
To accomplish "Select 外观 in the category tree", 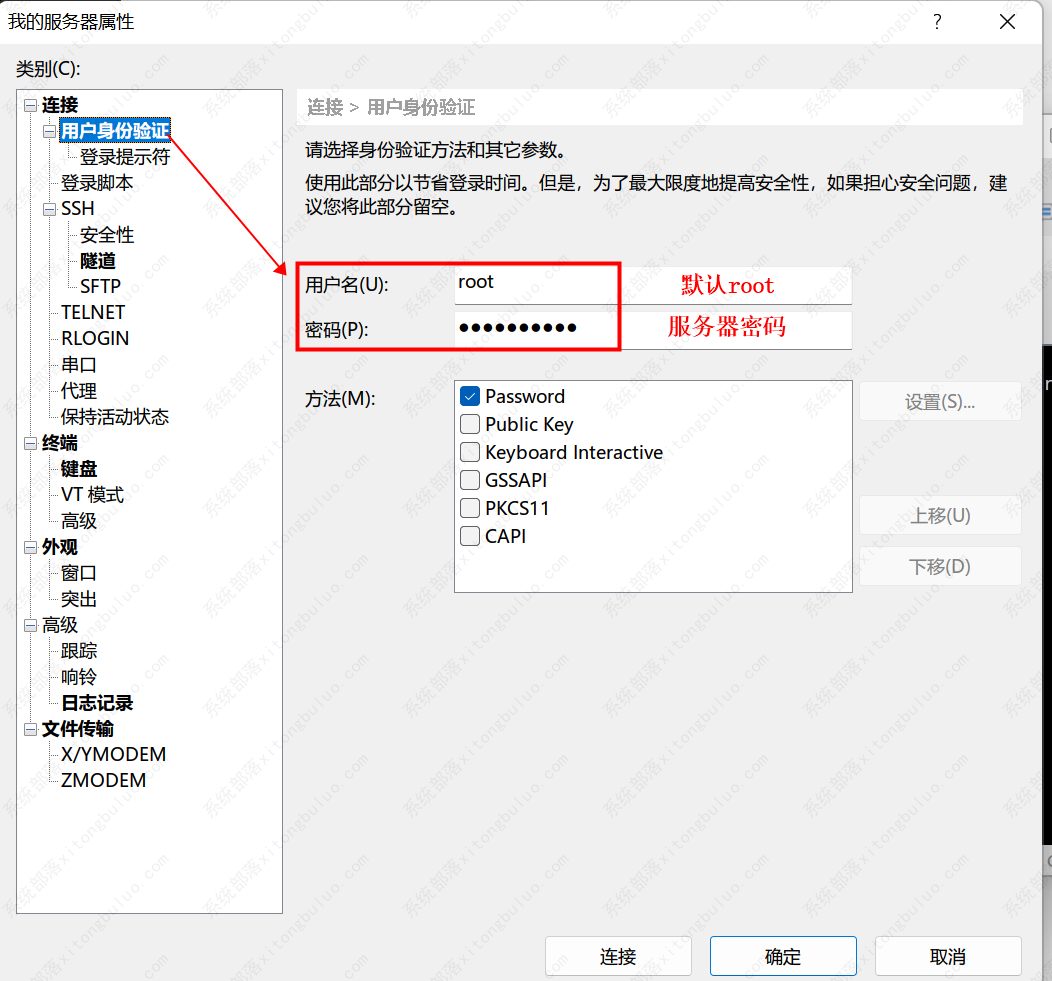I will pyautogui.click(x=60, y=547).
